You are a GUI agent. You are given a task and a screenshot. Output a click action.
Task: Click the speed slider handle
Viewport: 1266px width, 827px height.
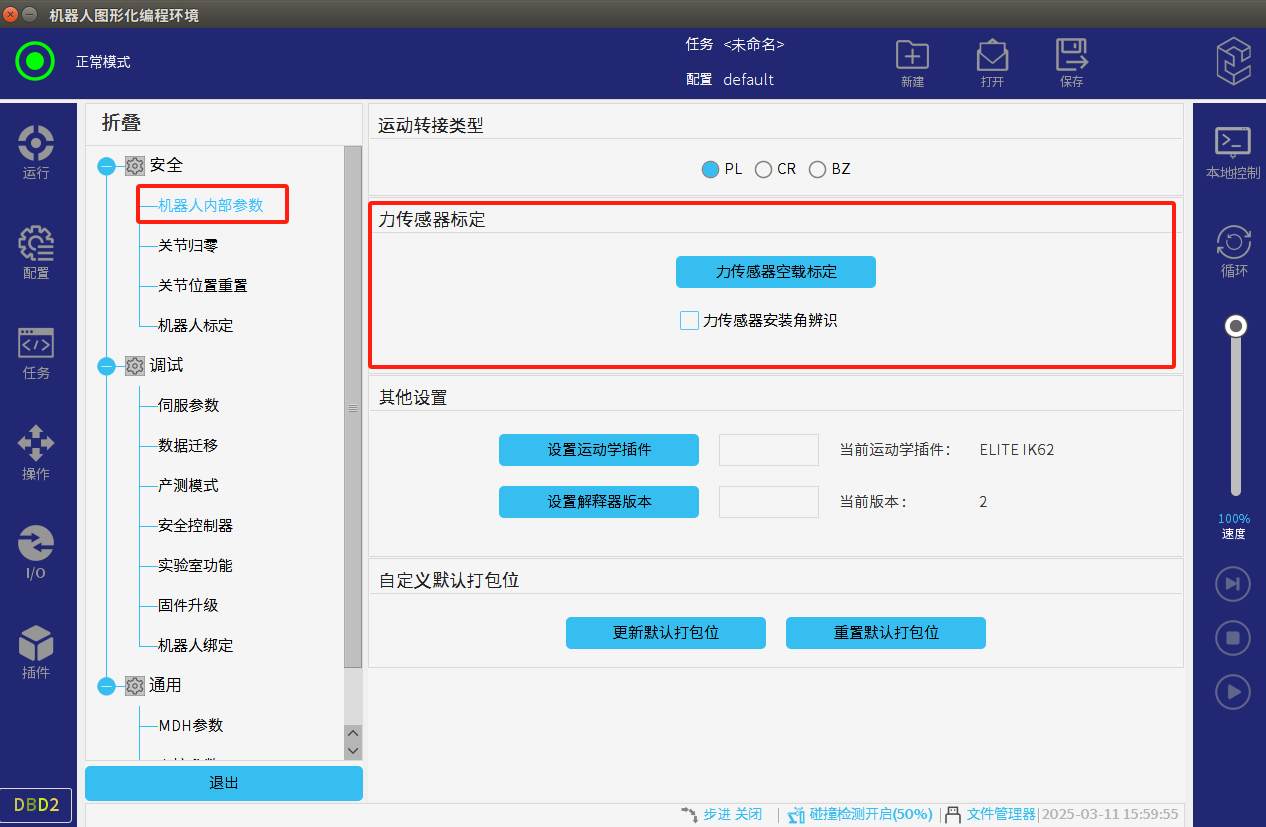(x=1237, y=326)
